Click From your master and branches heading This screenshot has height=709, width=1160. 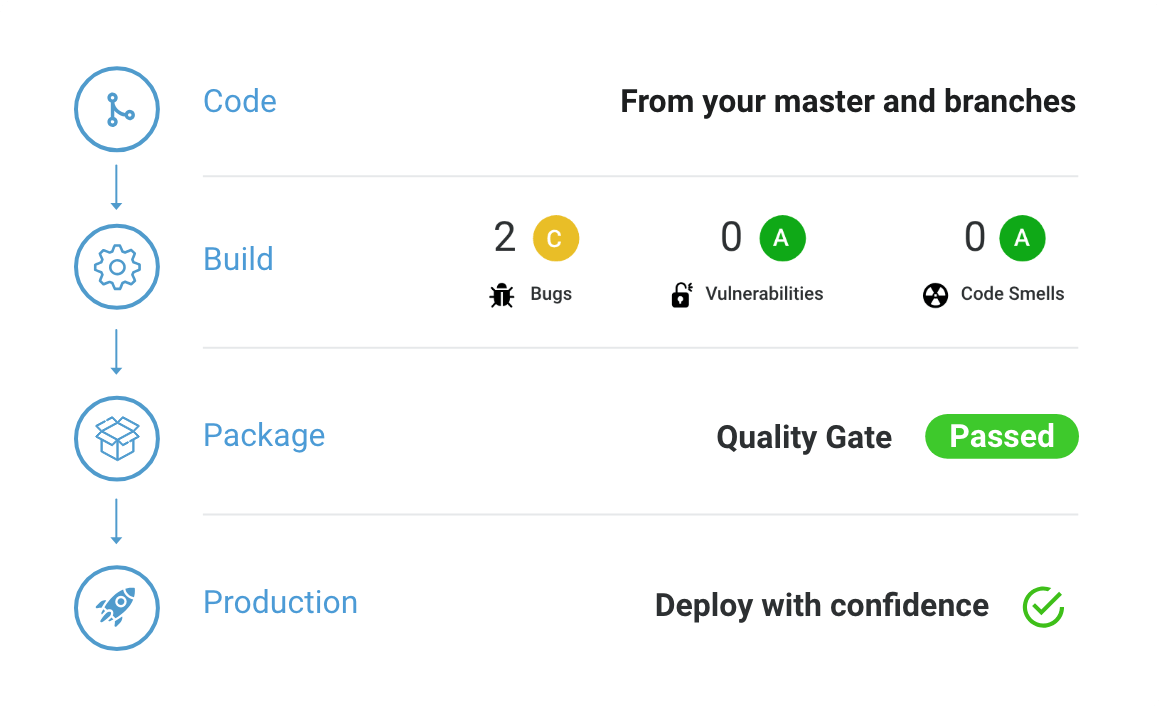(848, 101)
